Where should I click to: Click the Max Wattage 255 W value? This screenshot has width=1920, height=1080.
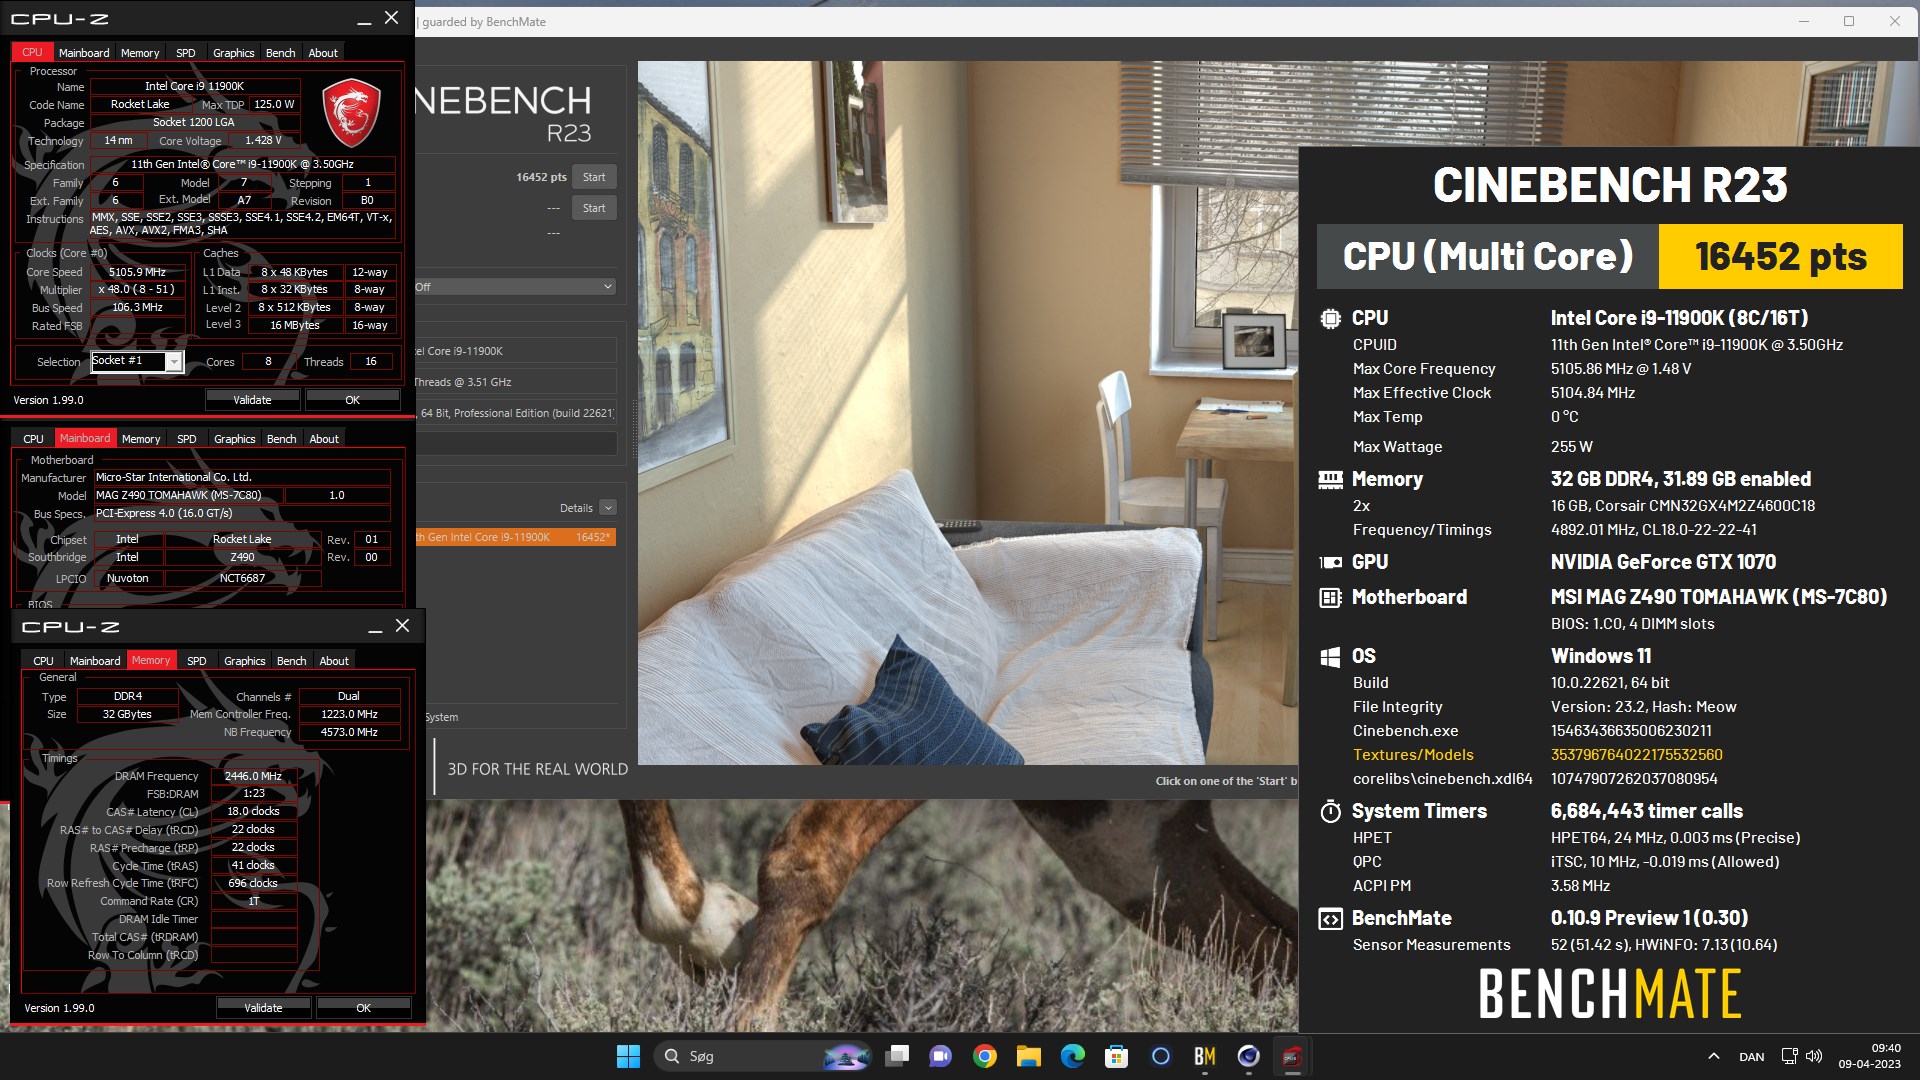coord(1572,447)
